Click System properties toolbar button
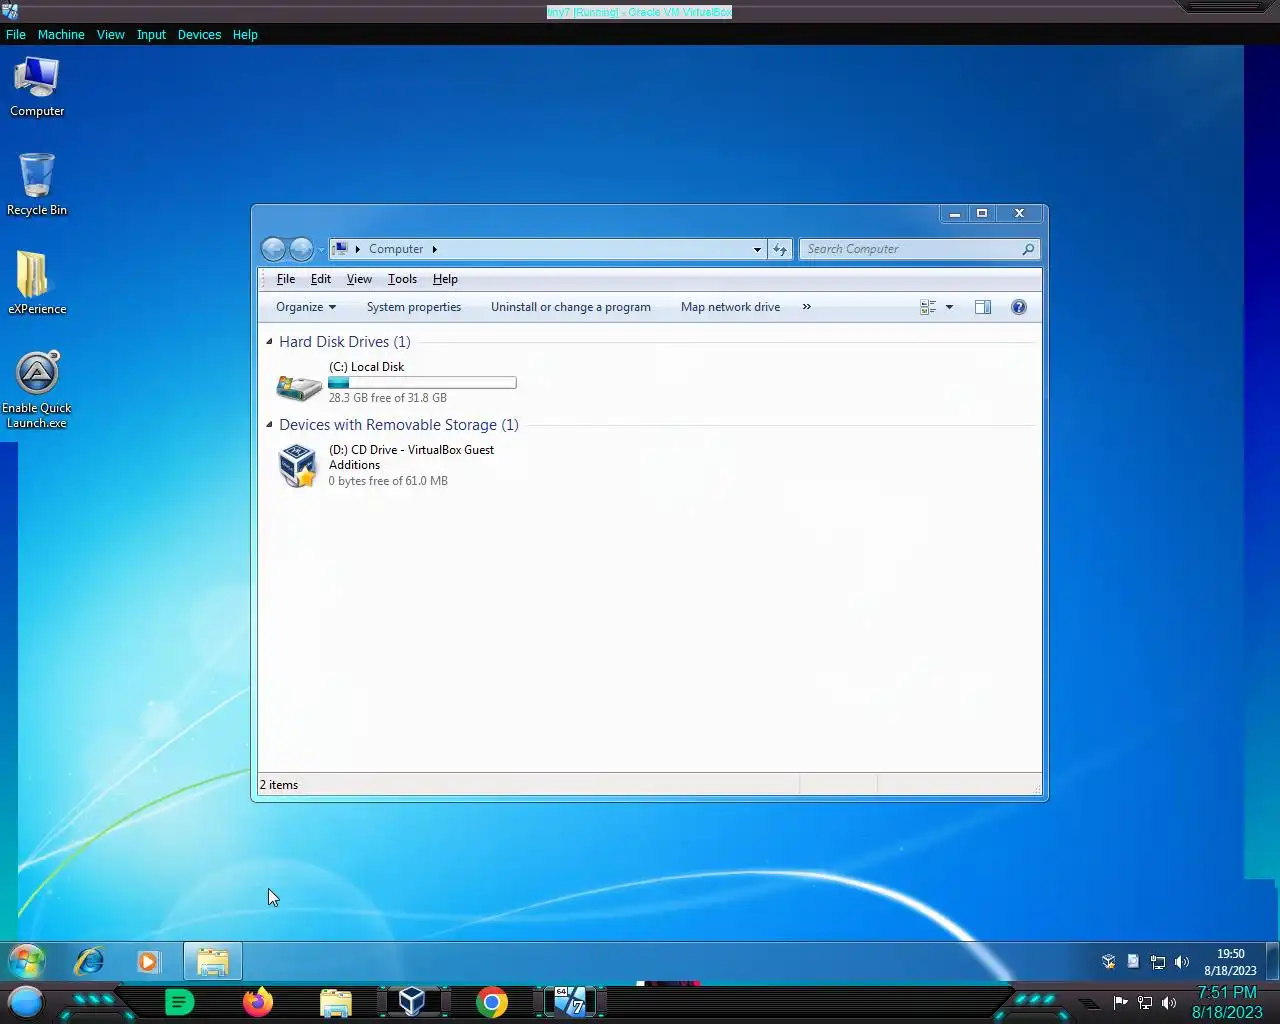This screenshot has height=1024, width=1280. point(414,307)
